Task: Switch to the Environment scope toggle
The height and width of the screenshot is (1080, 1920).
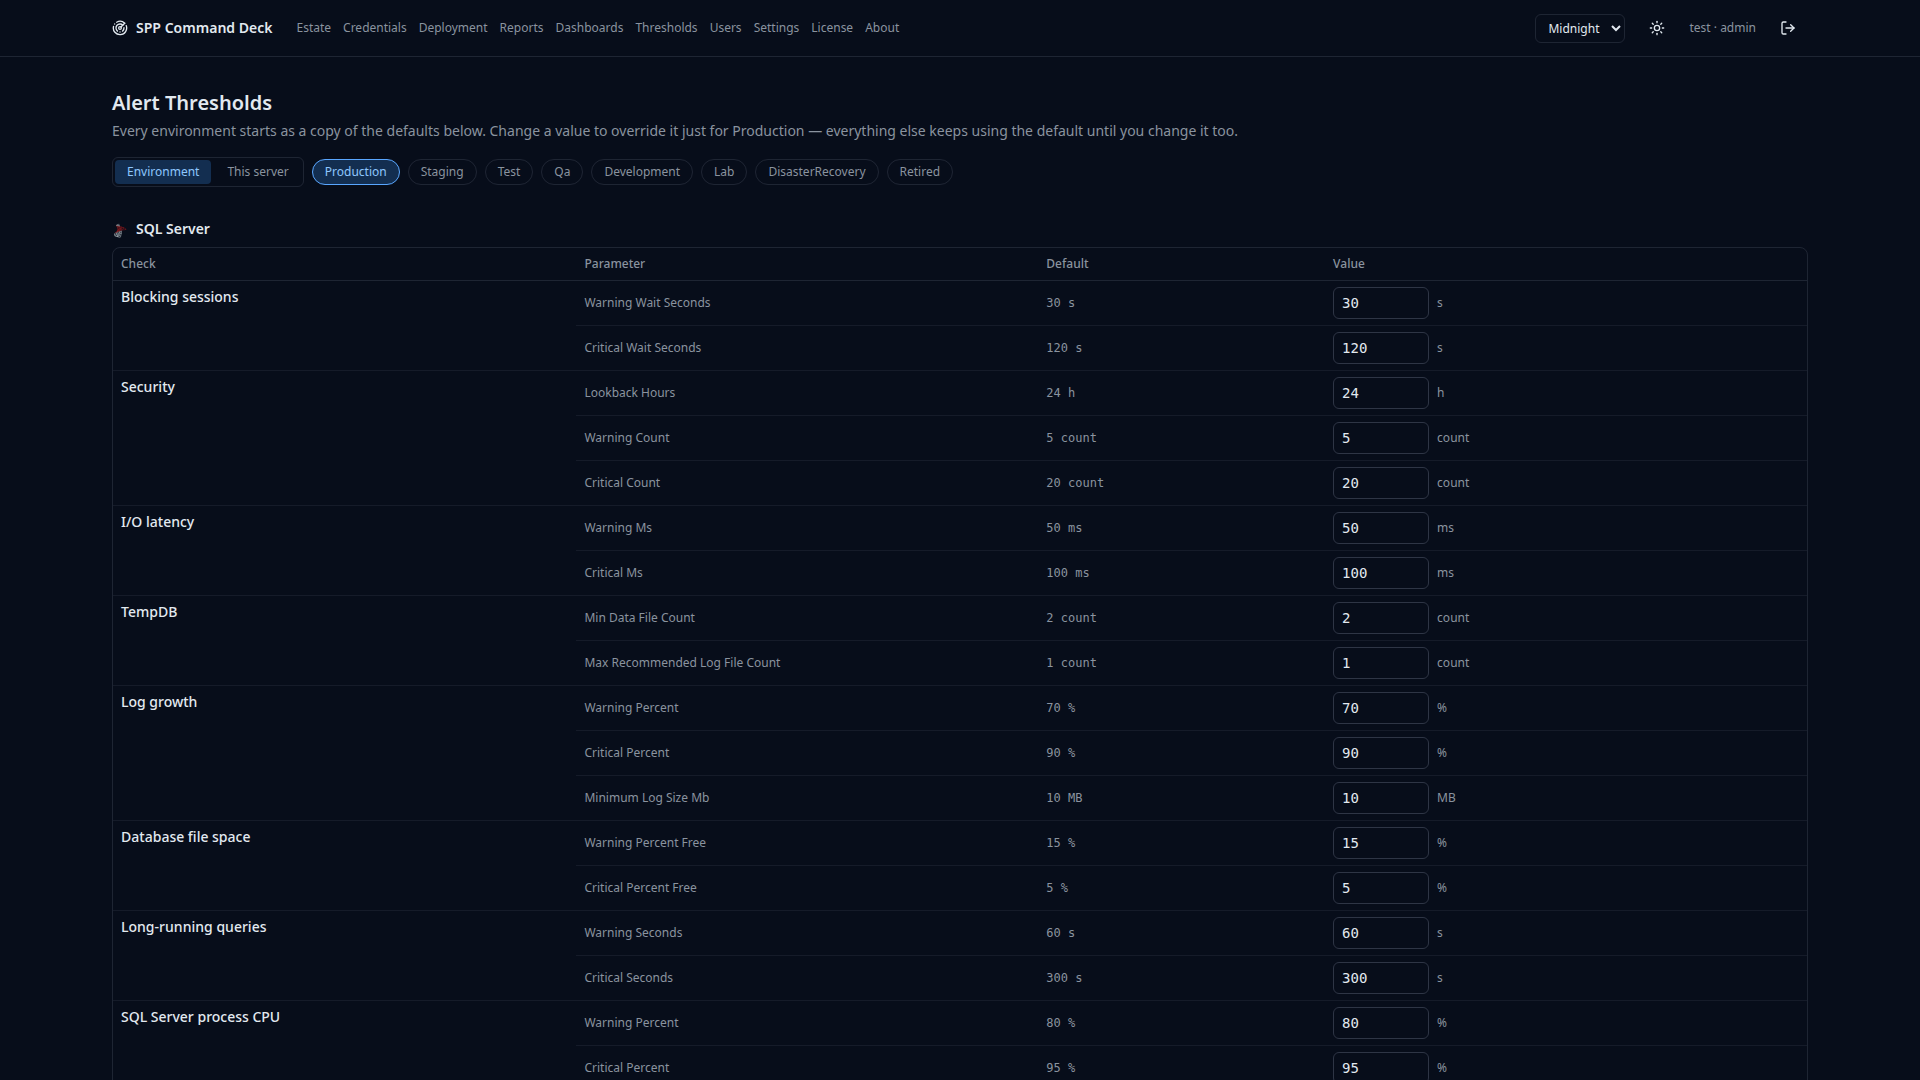Action: (163, 172)
